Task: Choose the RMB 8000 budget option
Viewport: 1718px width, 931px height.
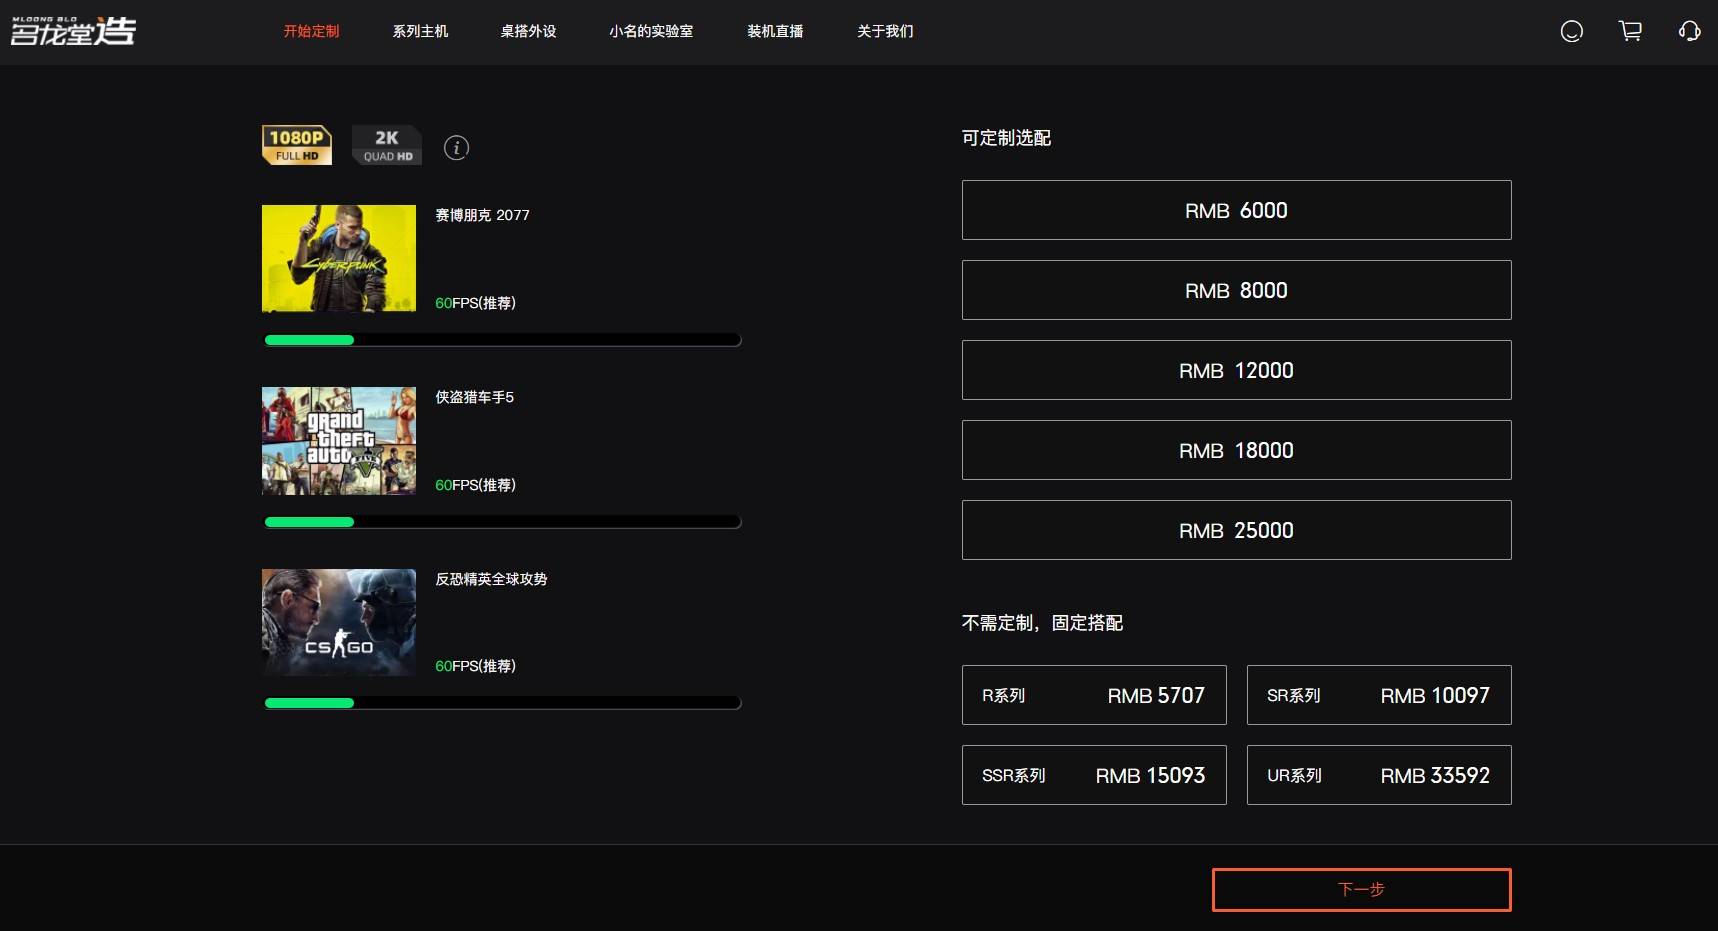Action: [1236, 290]
